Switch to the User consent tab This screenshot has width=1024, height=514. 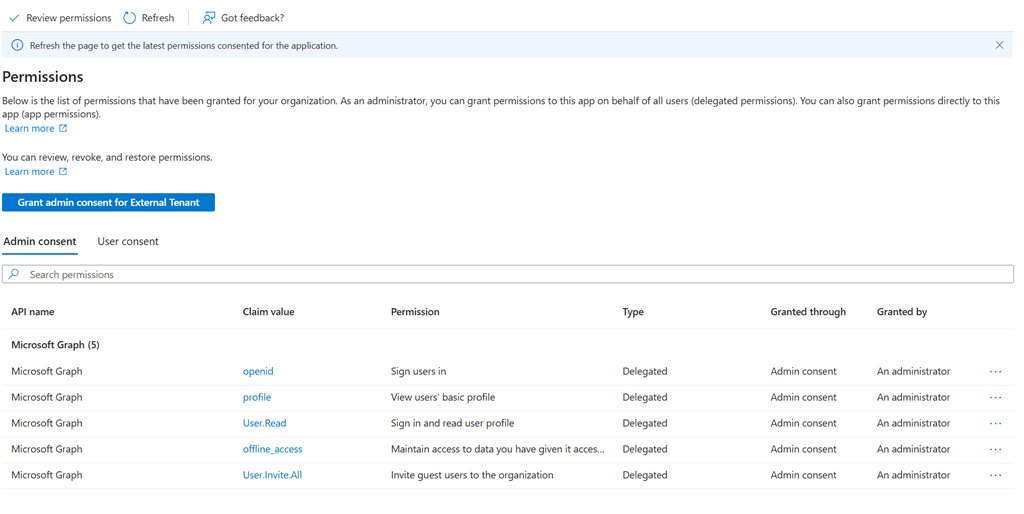click(128, 241)
